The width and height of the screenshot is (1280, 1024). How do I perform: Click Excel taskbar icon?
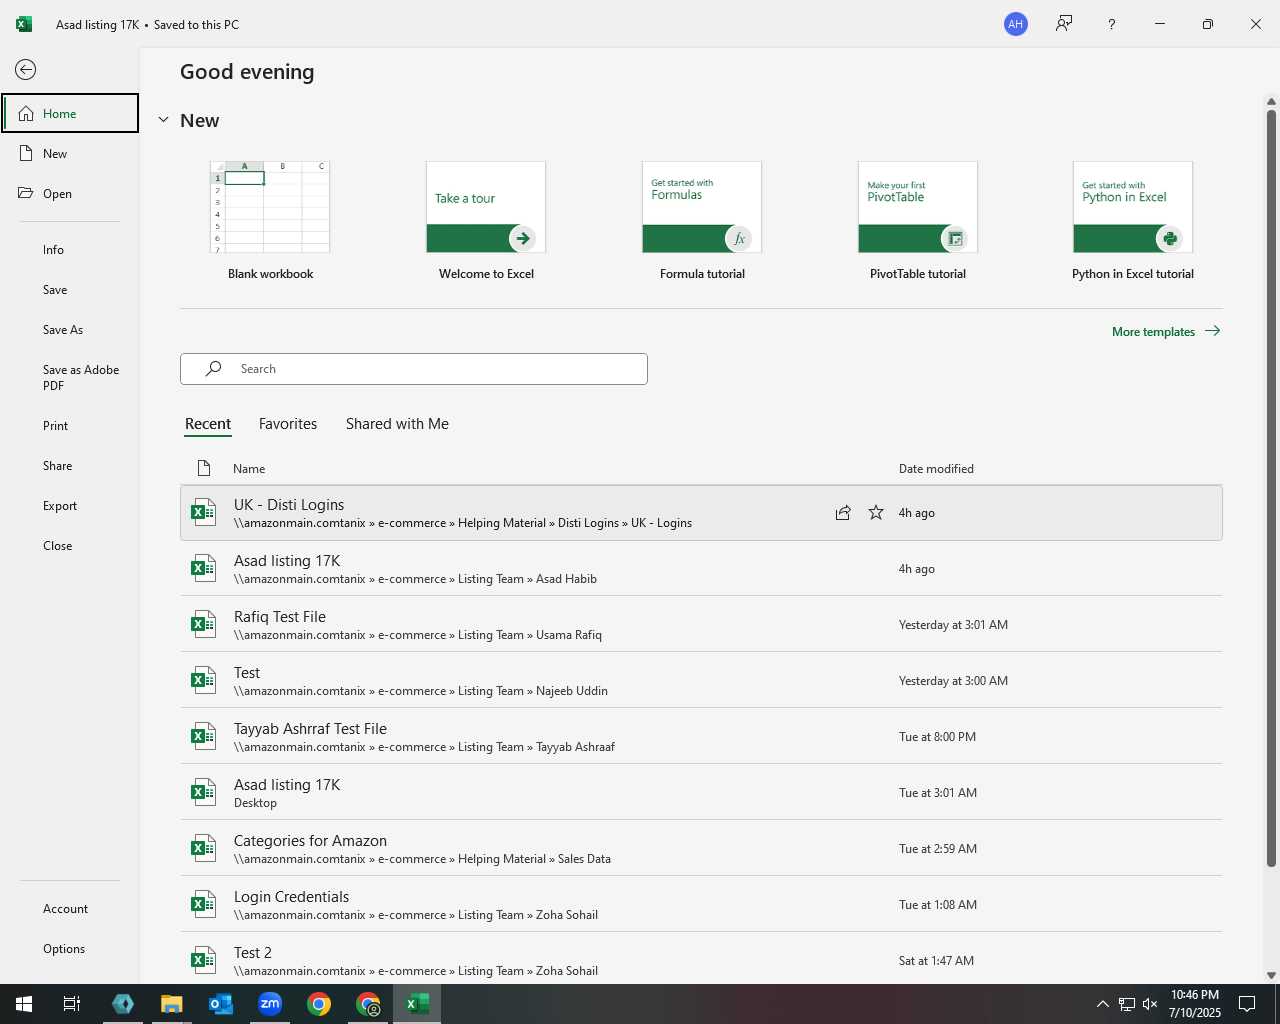click(x=417, y=1004)
